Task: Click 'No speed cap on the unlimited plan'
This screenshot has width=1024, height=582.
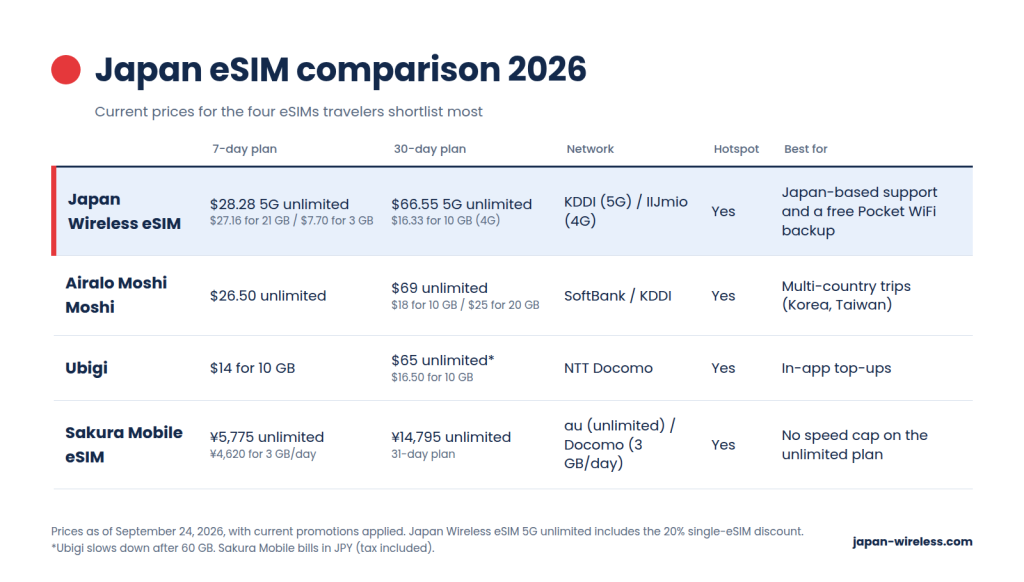Action: click(854, 444)
